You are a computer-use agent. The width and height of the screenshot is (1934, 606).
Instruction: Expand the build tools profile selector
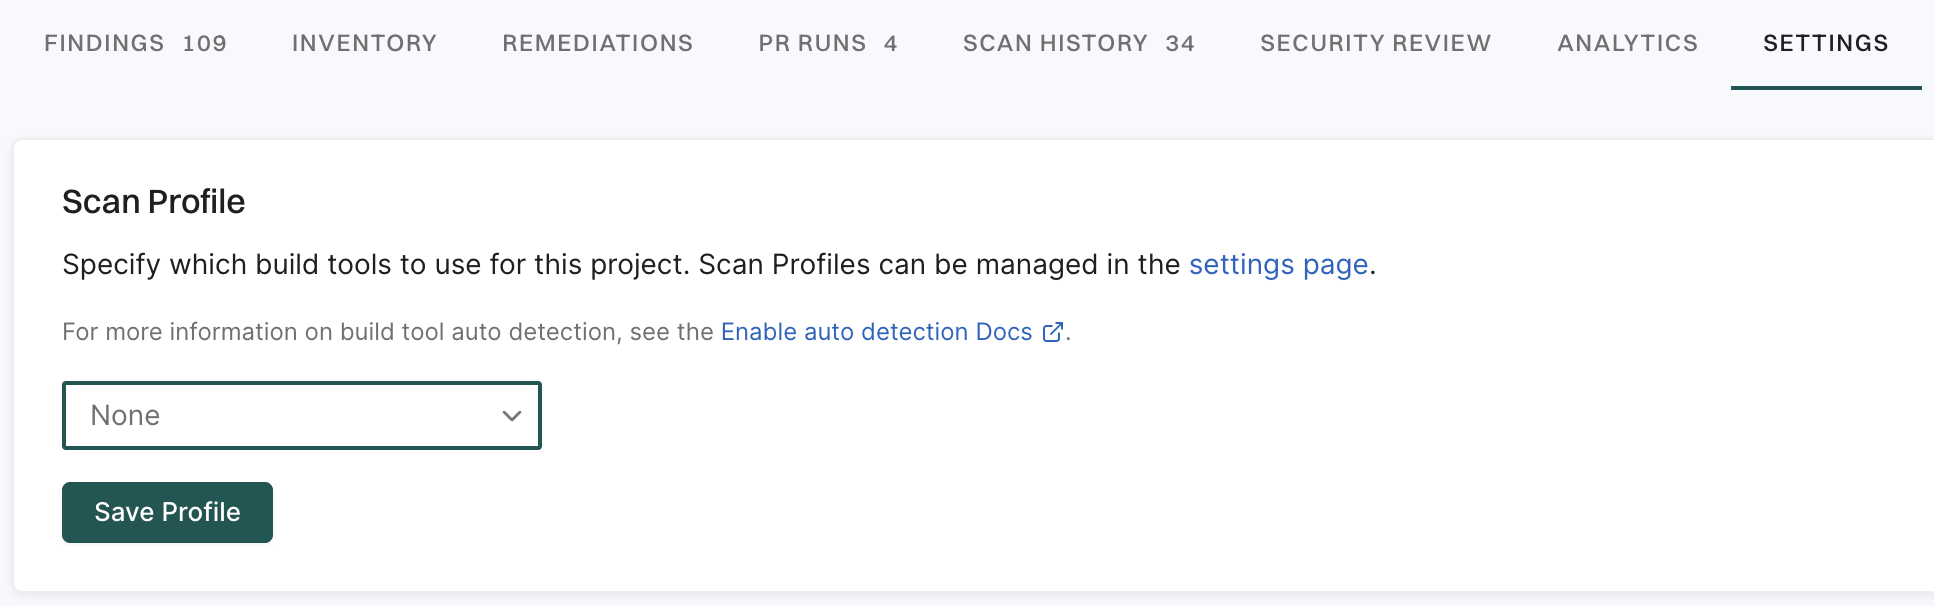pyautogui.click(x=300, y=415)
